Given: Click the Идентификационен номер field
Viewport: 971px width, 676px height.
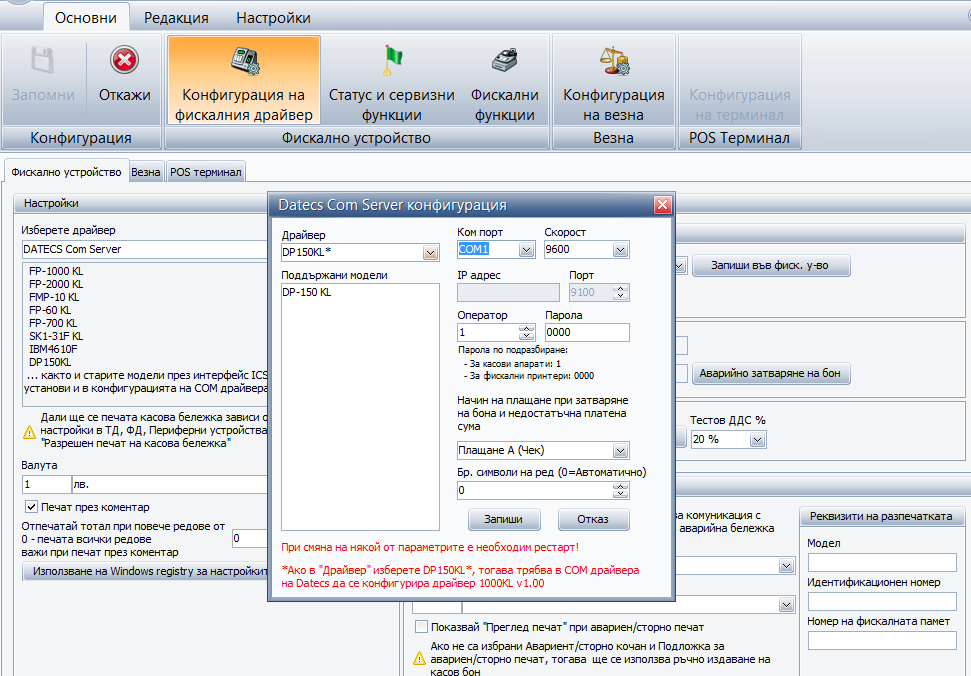Looking at the screenshot, I should point(882,601).
